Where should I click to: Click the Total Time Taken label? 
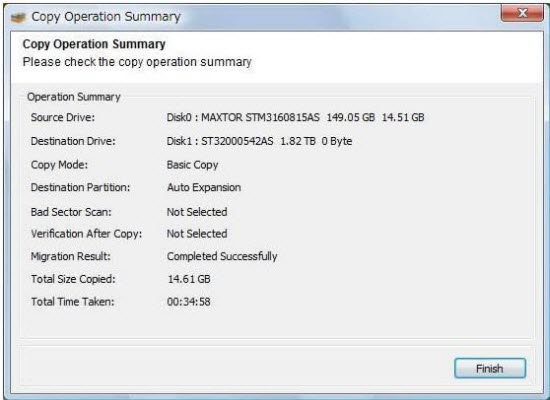coord(73,302)
